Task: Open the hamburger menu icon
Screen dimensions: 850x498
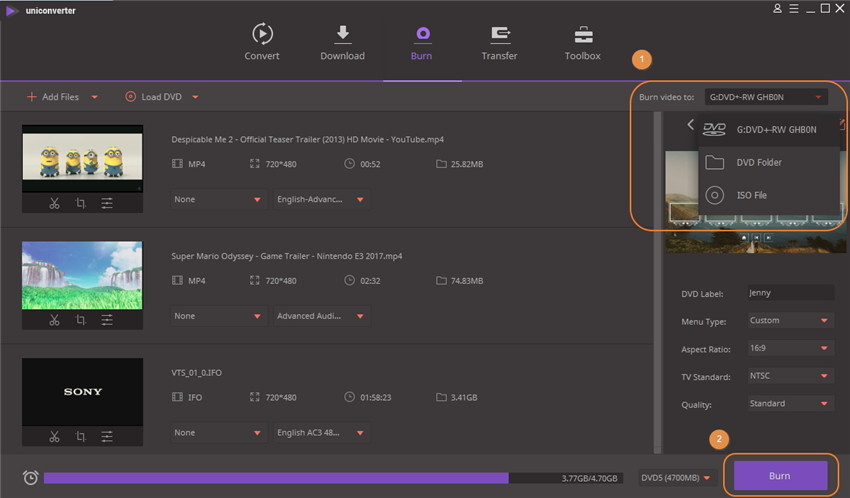Action: point(794,9)
